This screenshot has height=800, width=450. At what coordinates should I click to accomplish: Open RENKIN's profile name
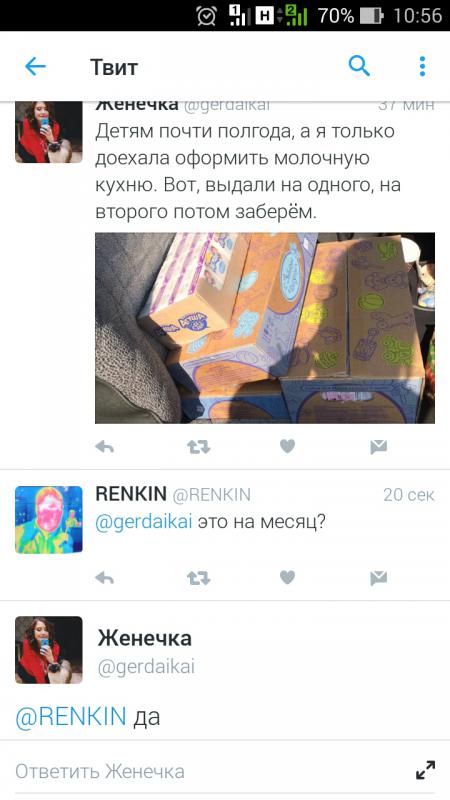tap(131, 493)
